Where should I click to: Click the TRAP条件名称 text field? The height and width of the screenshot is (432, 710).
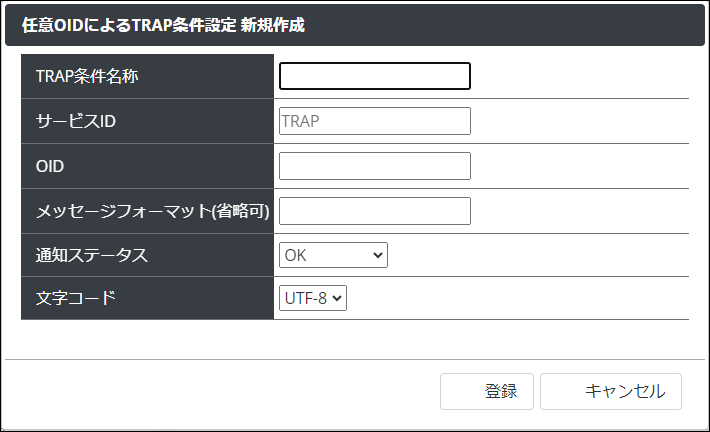click(374, 76)
